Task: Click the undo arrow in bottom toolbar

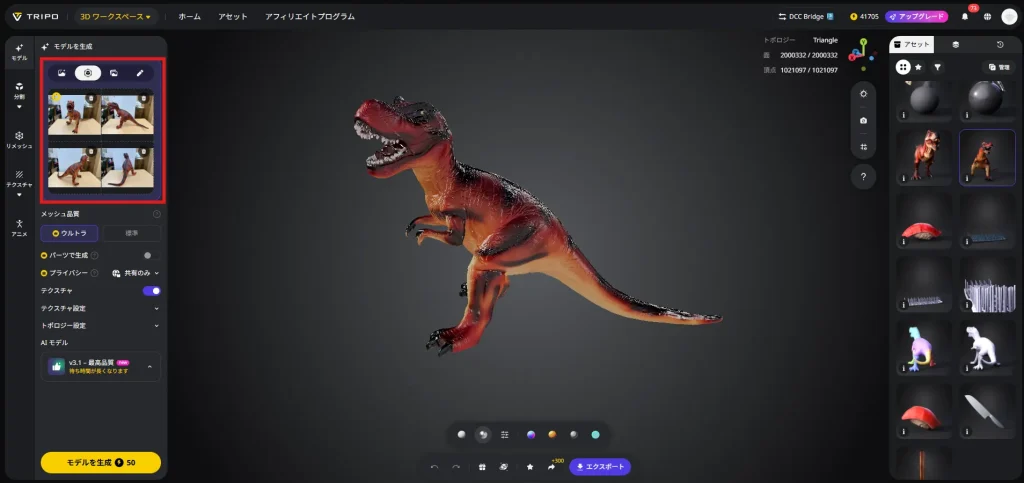Action: (x=434, y=467)
